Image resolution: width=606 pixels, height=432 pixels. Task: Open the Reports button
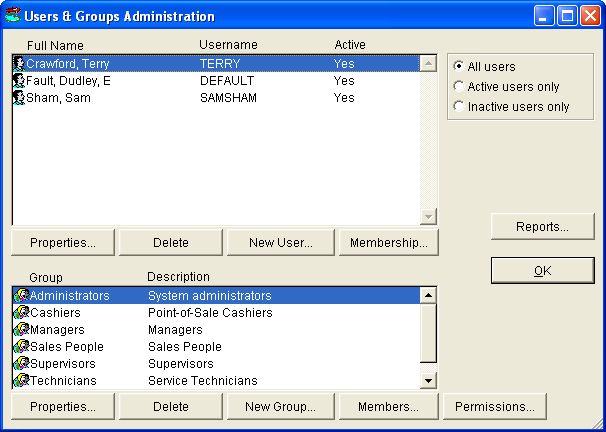pos(543,226)
